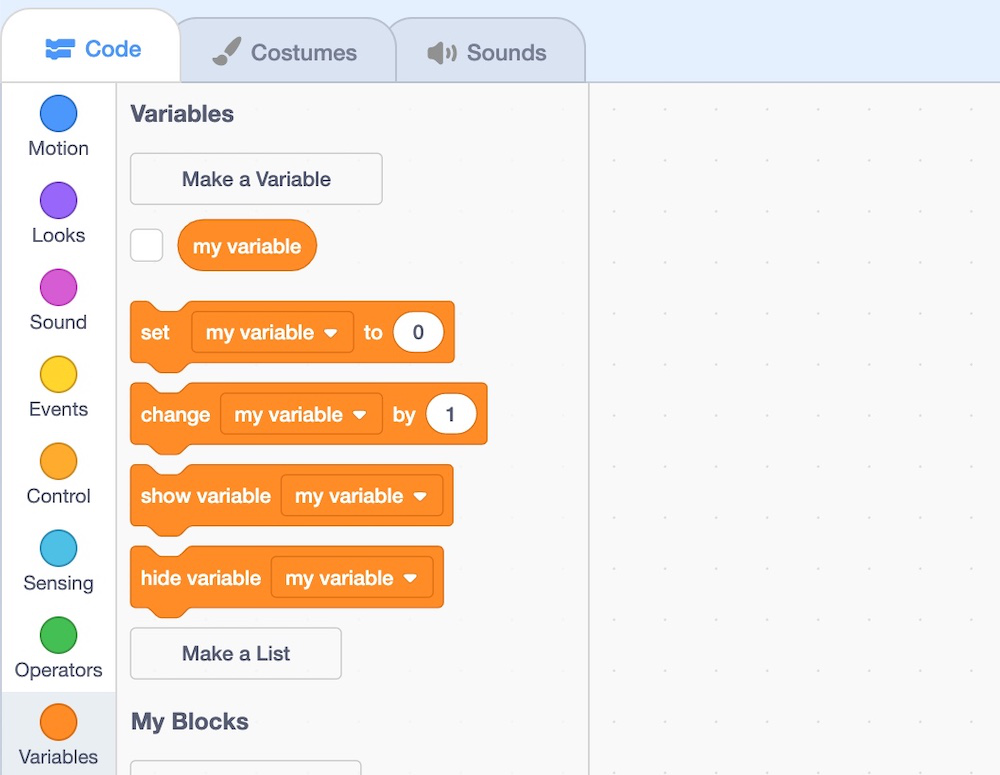Switch to the Sounds tab
This screenshot has width=1000, height=775.
[487, 53]
